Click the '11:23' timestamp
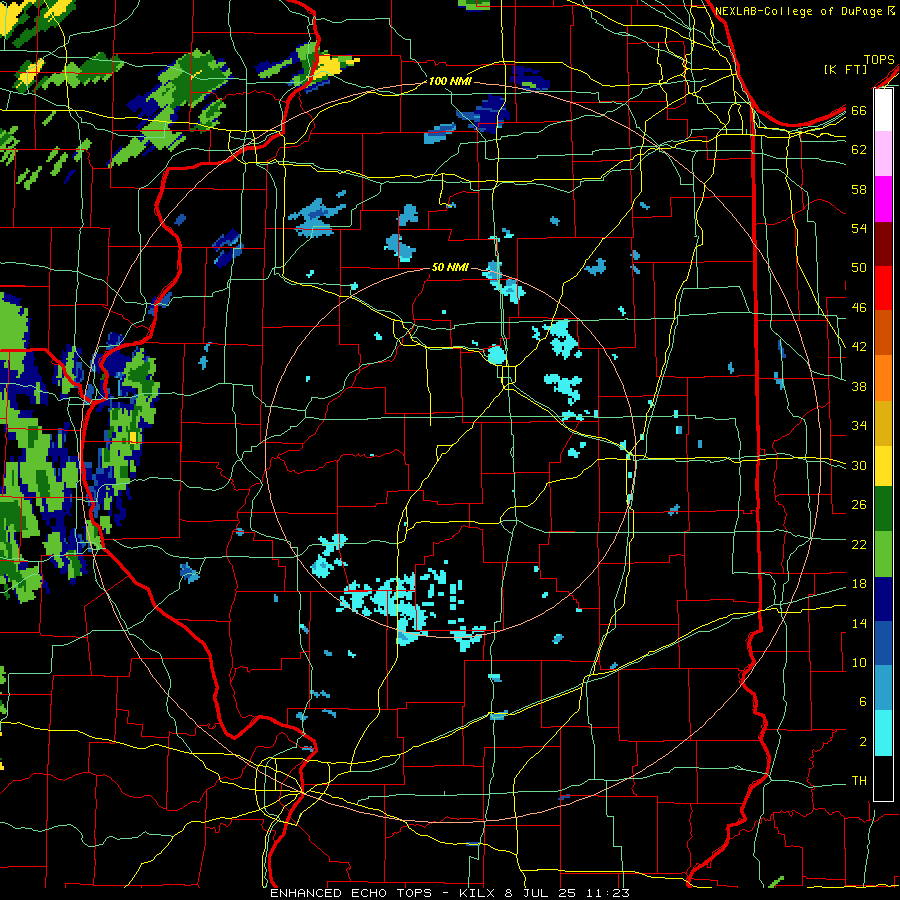This screenshot has height=900, width=900. (608, 893)
